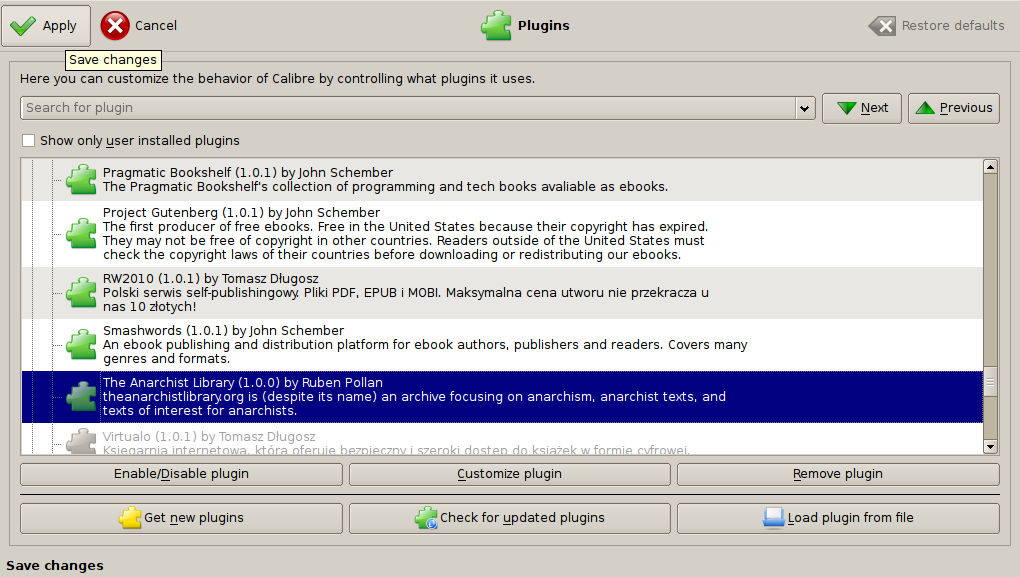Image resolution: width=1020 pixels, height=577 pixels.
Task: Click the green down arrow Next icon
Action: point(846,108)
